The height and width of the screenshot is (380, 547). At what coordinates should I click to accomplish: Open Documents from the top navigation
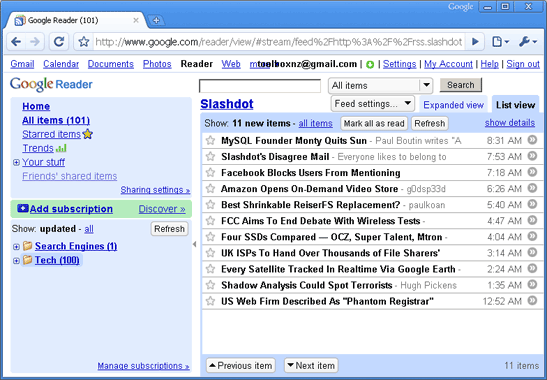click(x=111, y=64)
